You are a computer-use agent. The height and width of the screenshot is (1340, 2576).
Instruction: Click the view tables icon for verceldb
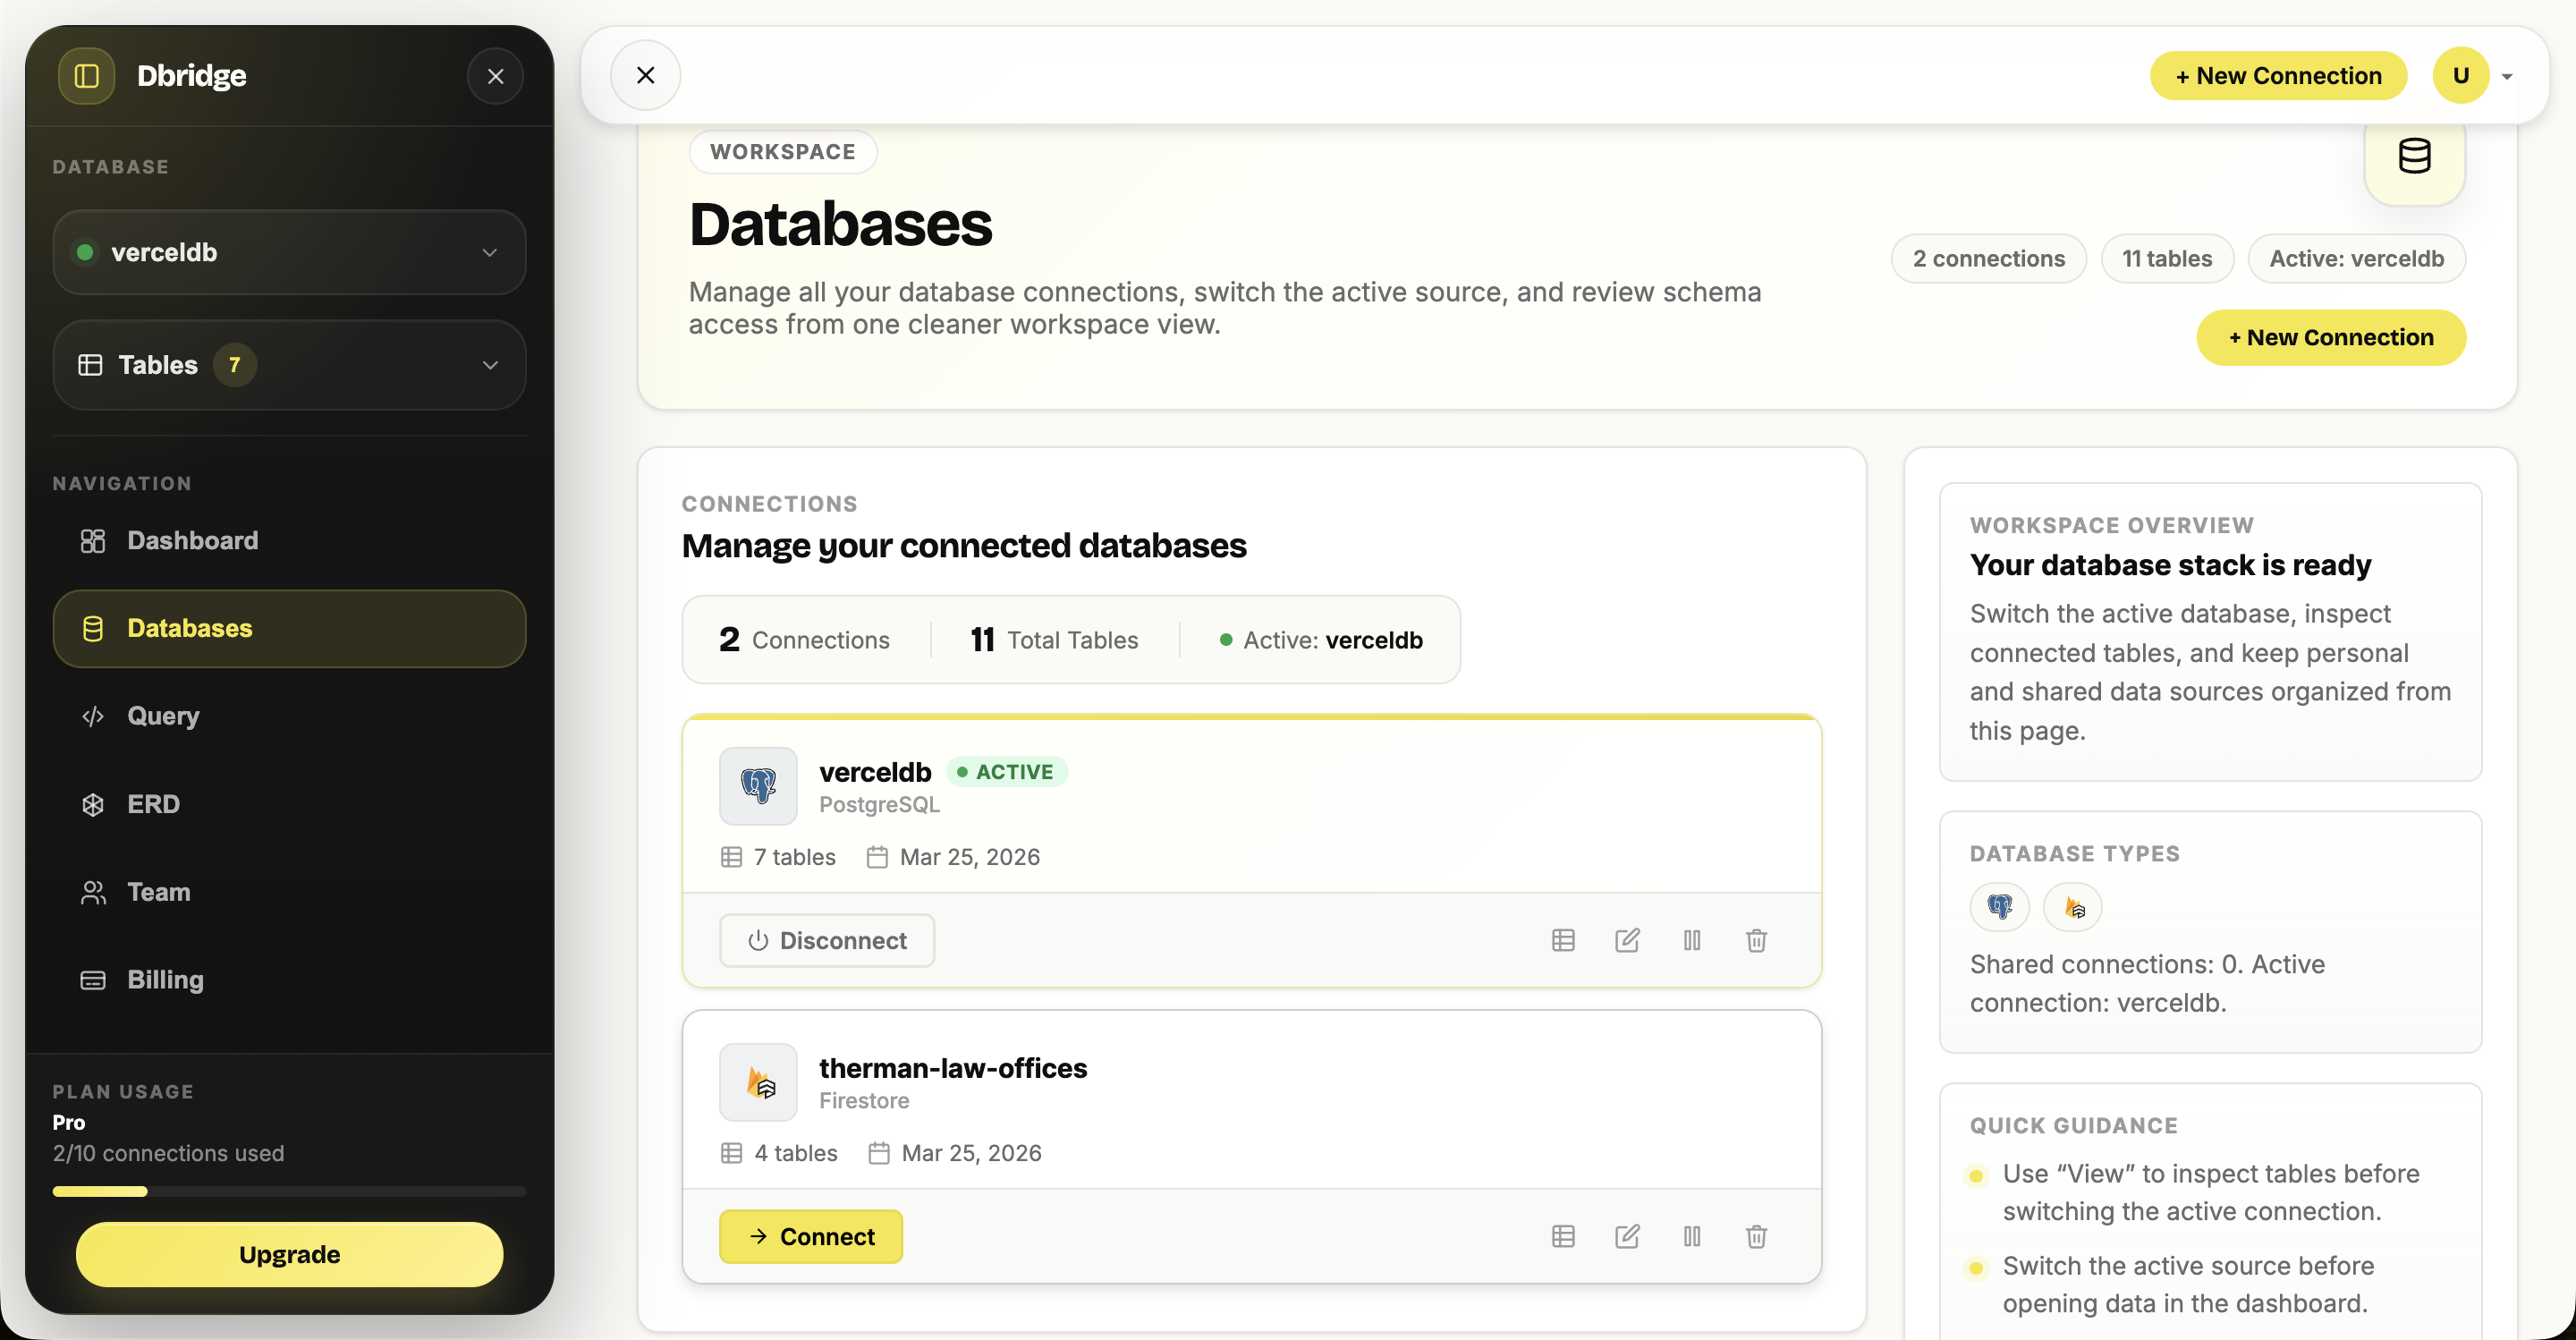coord(1563,940)
